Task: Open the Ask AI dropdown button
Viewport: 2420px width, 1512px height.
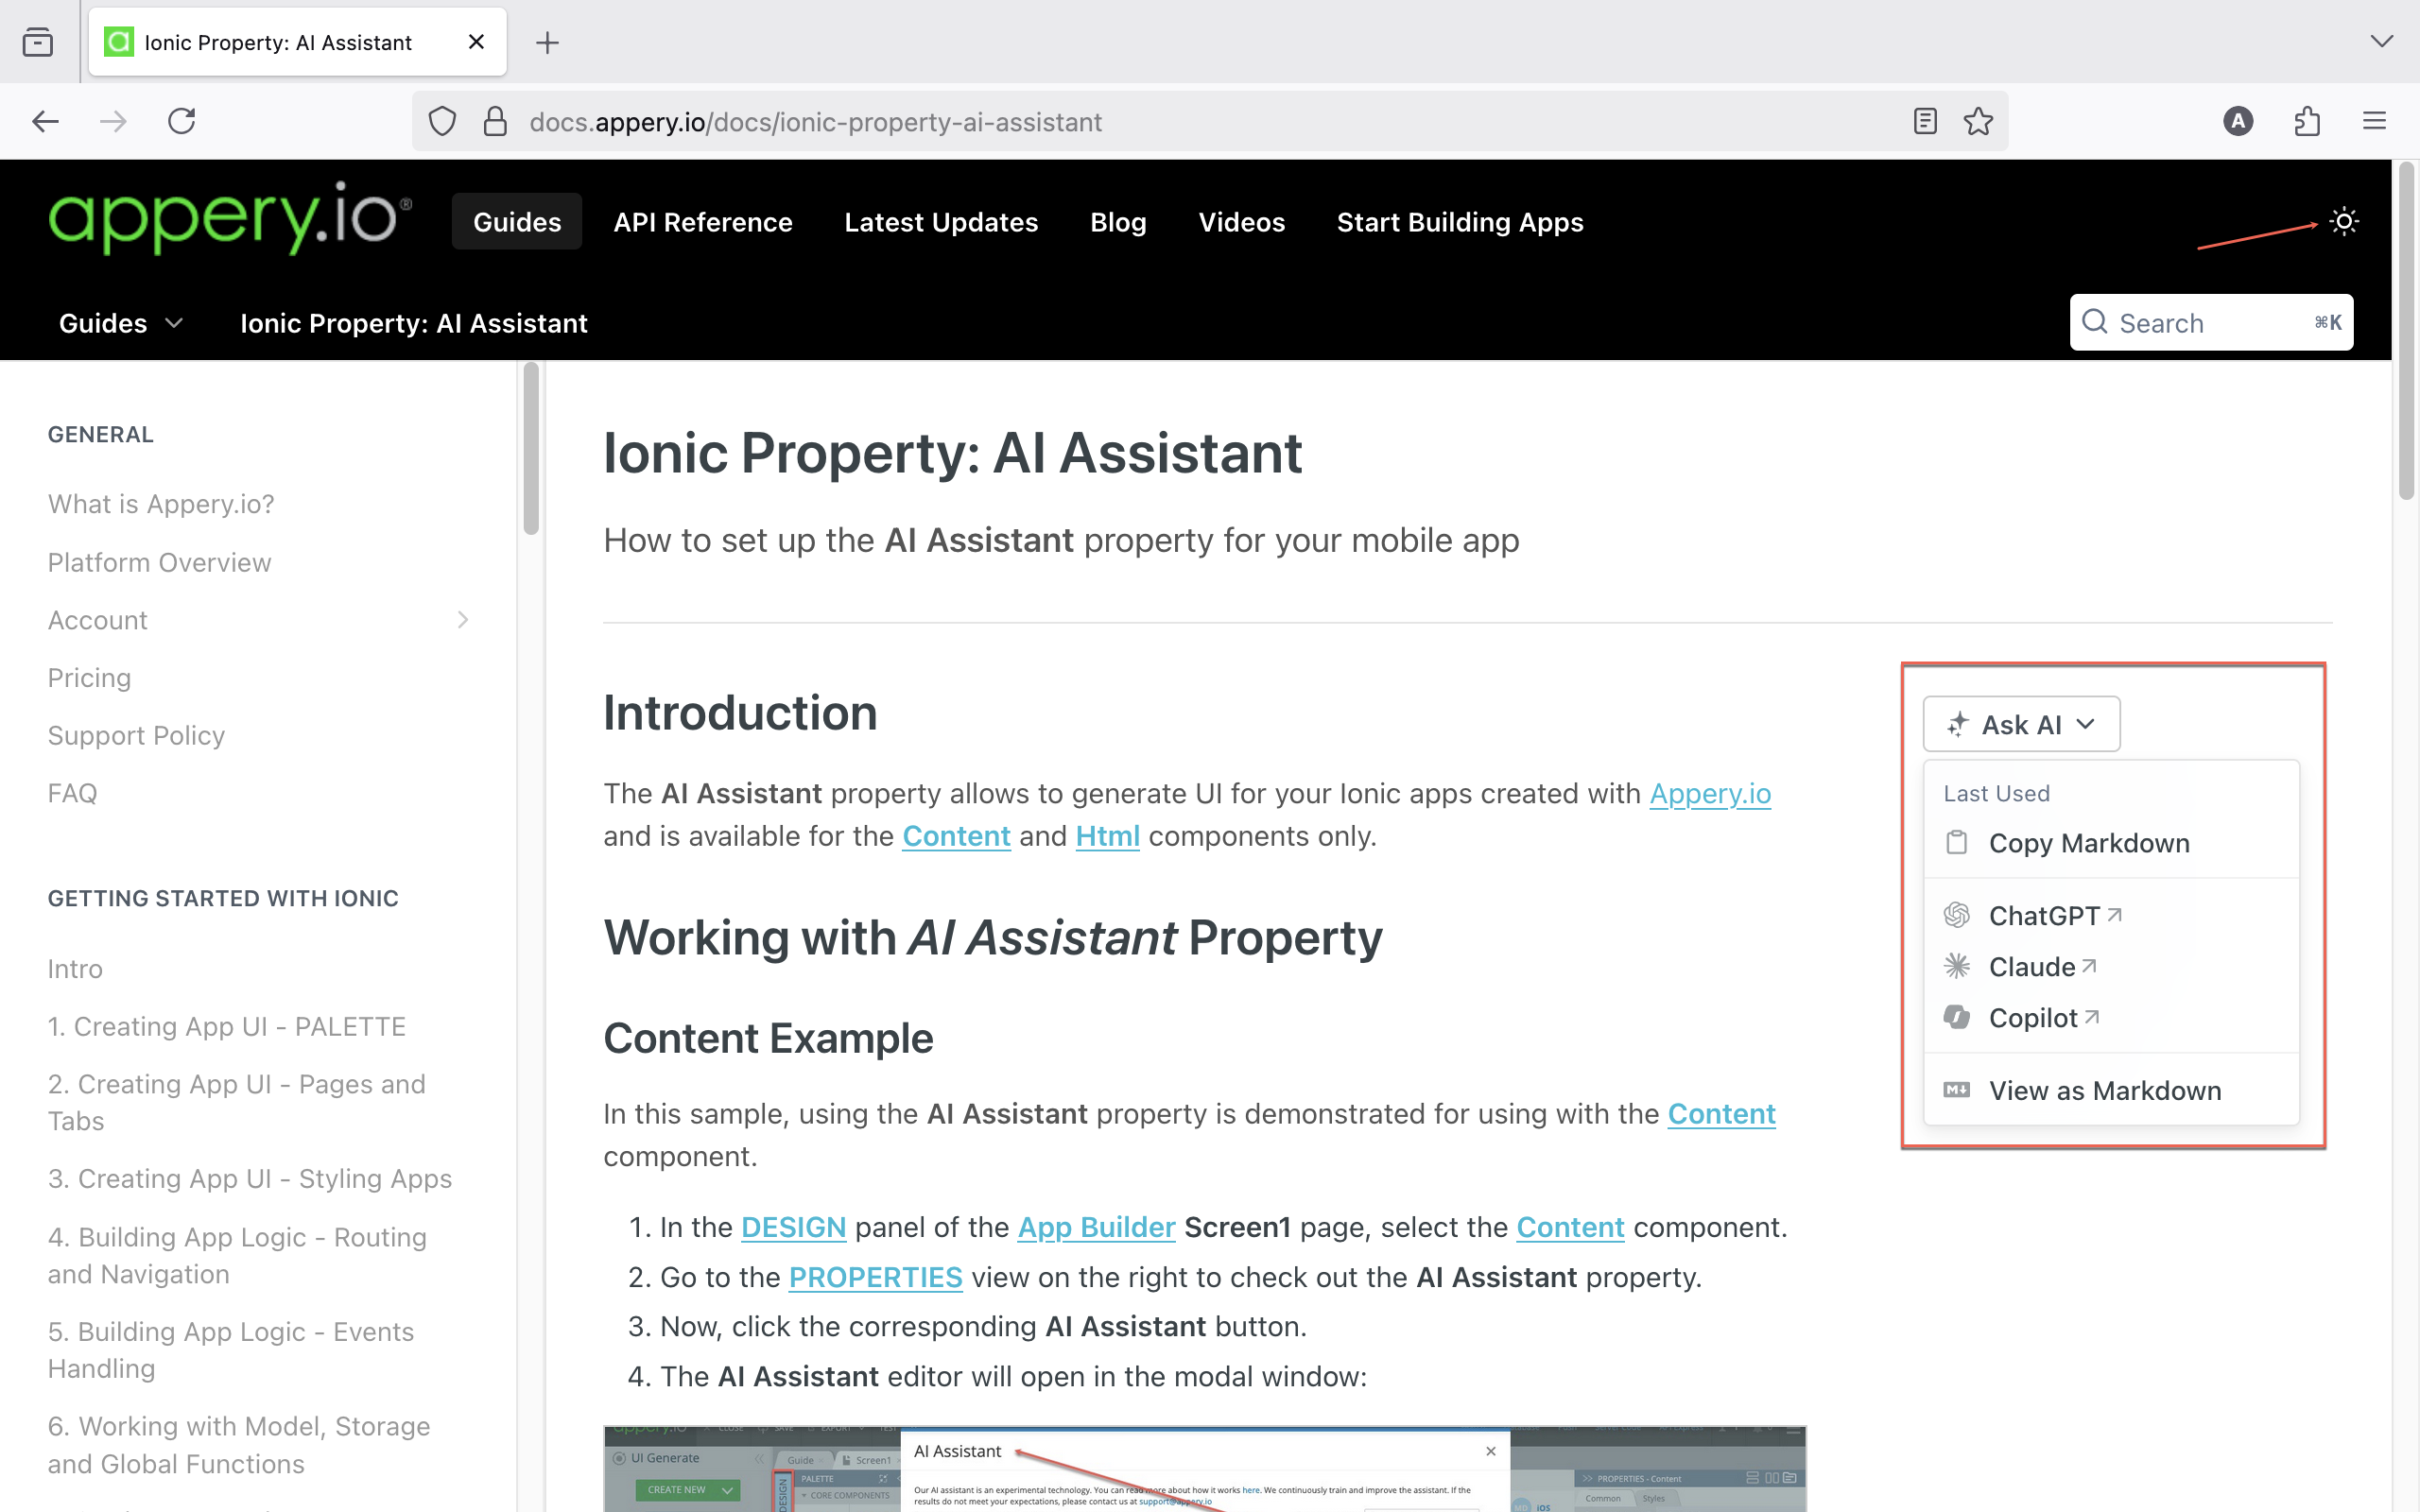Action: (x=2021, y=724)
